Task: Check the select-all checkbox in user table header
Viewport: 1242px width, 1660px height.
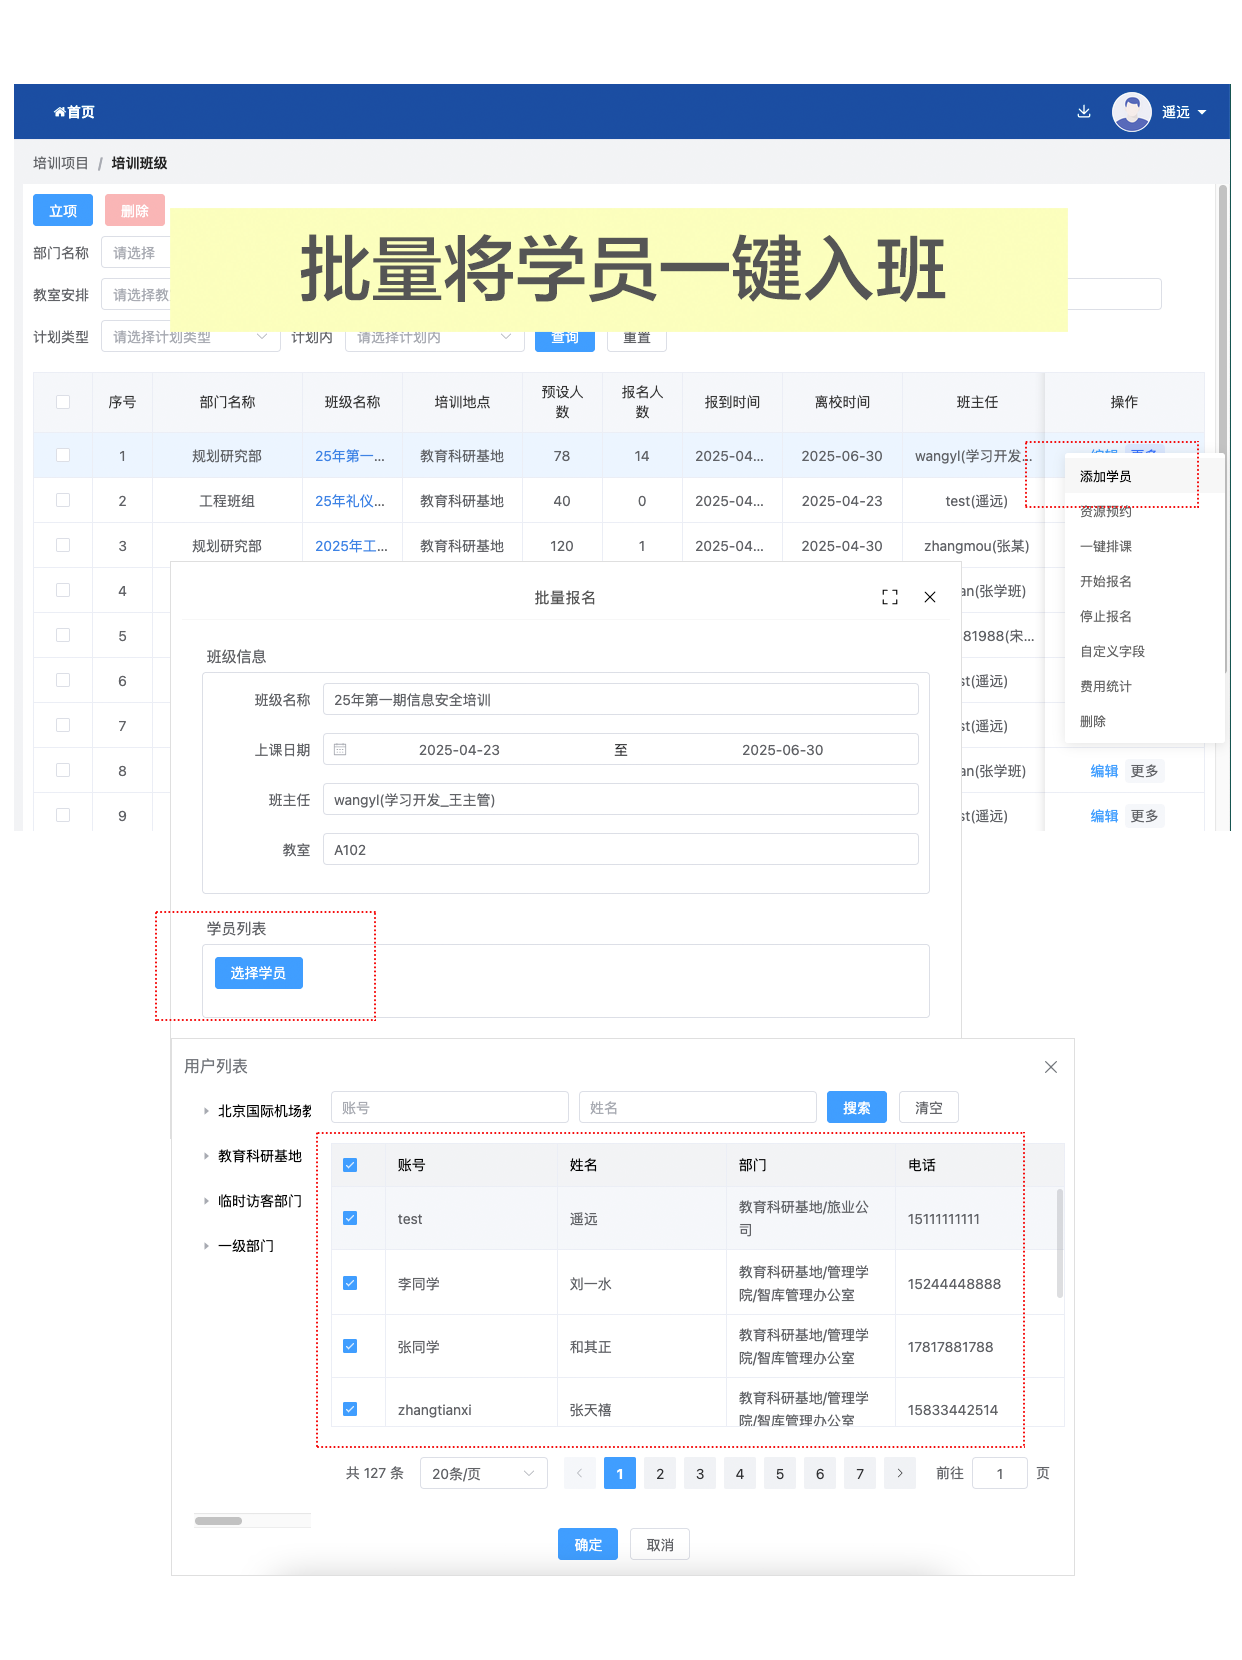Action: (x=350, y=1165)
